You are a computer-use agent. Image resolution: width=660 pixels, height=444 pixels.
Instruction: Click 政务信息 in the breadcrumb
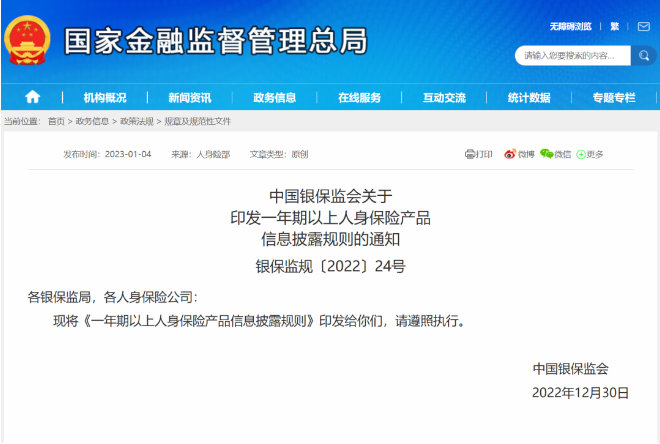point(92,121)
